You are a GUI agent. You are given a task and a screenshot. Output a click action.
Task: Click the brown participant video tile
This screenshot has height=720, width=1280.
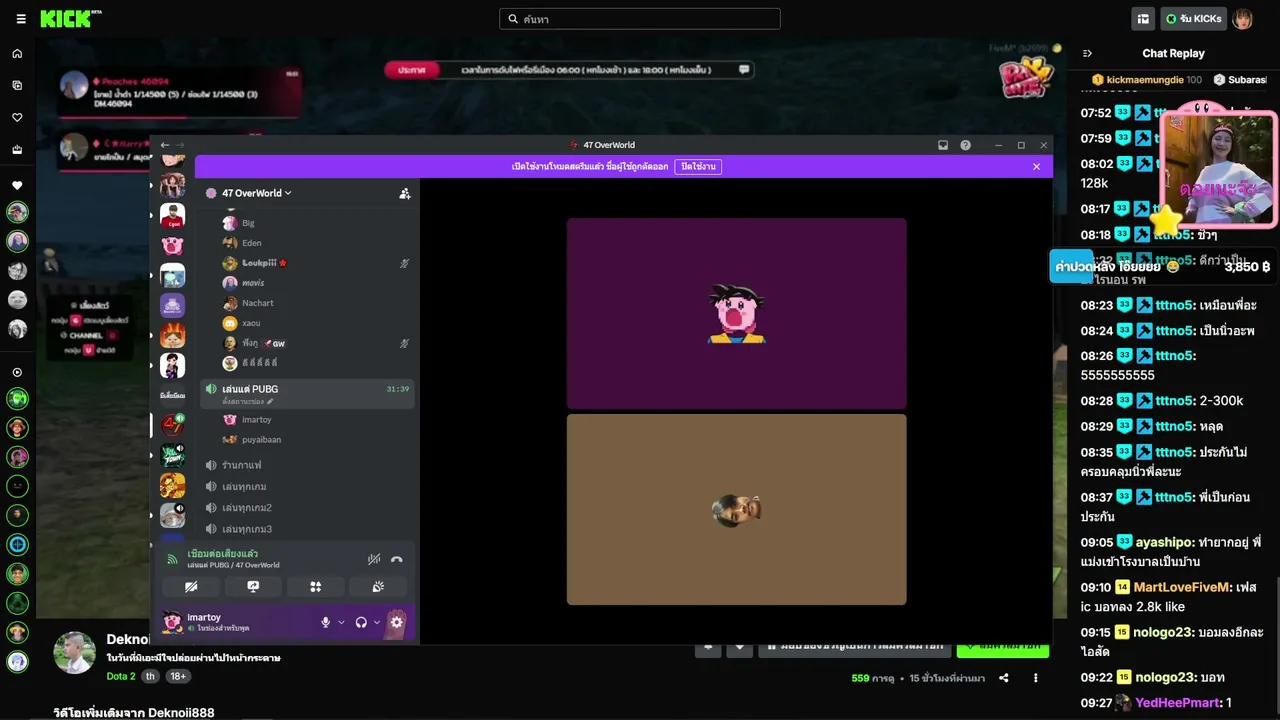[737, 509]
